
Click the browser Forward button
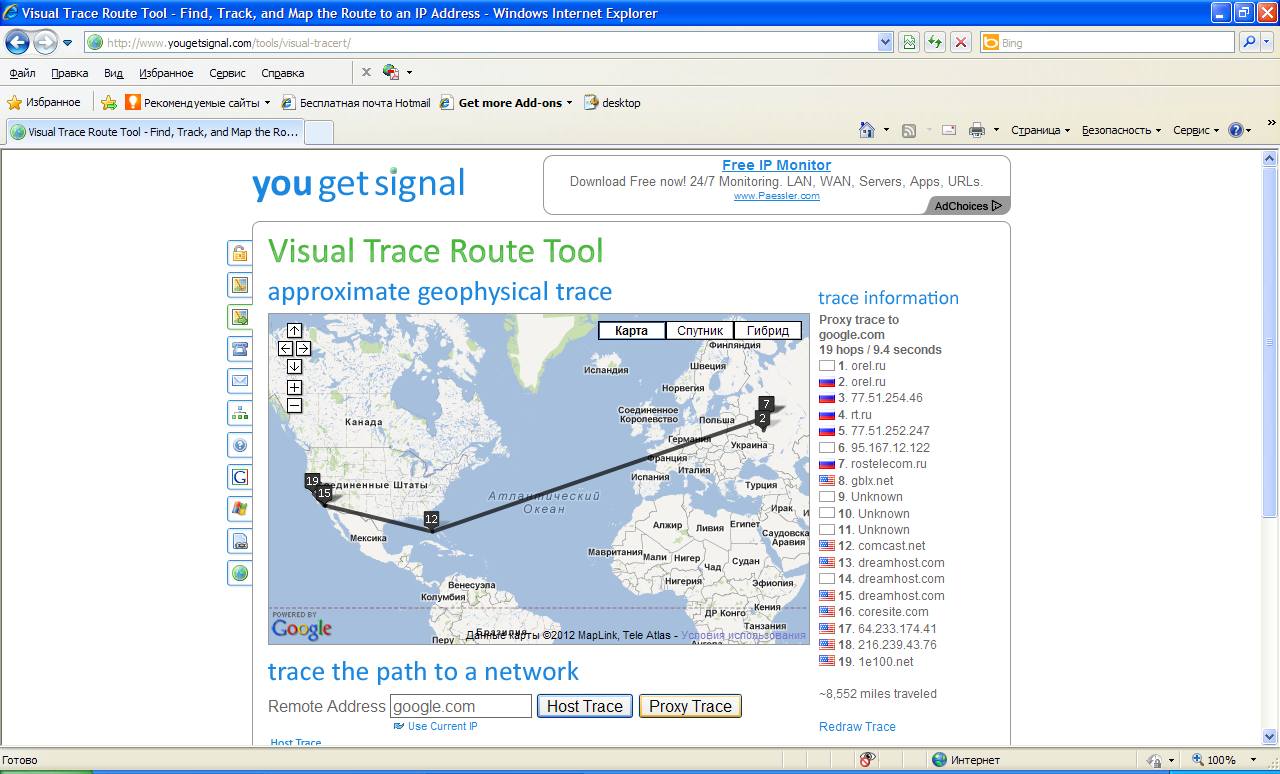tap(45, 43)
